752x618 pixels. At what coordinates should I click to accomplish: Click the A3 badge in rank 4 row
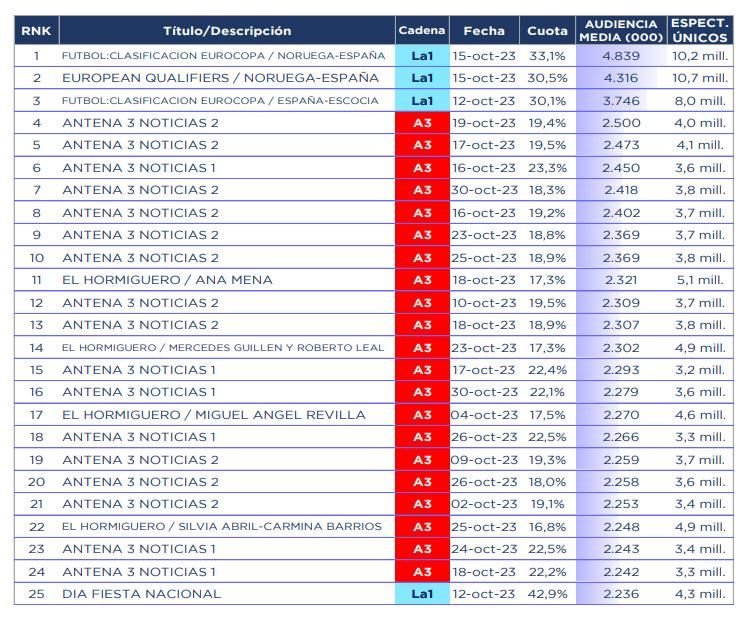[422, 123]
